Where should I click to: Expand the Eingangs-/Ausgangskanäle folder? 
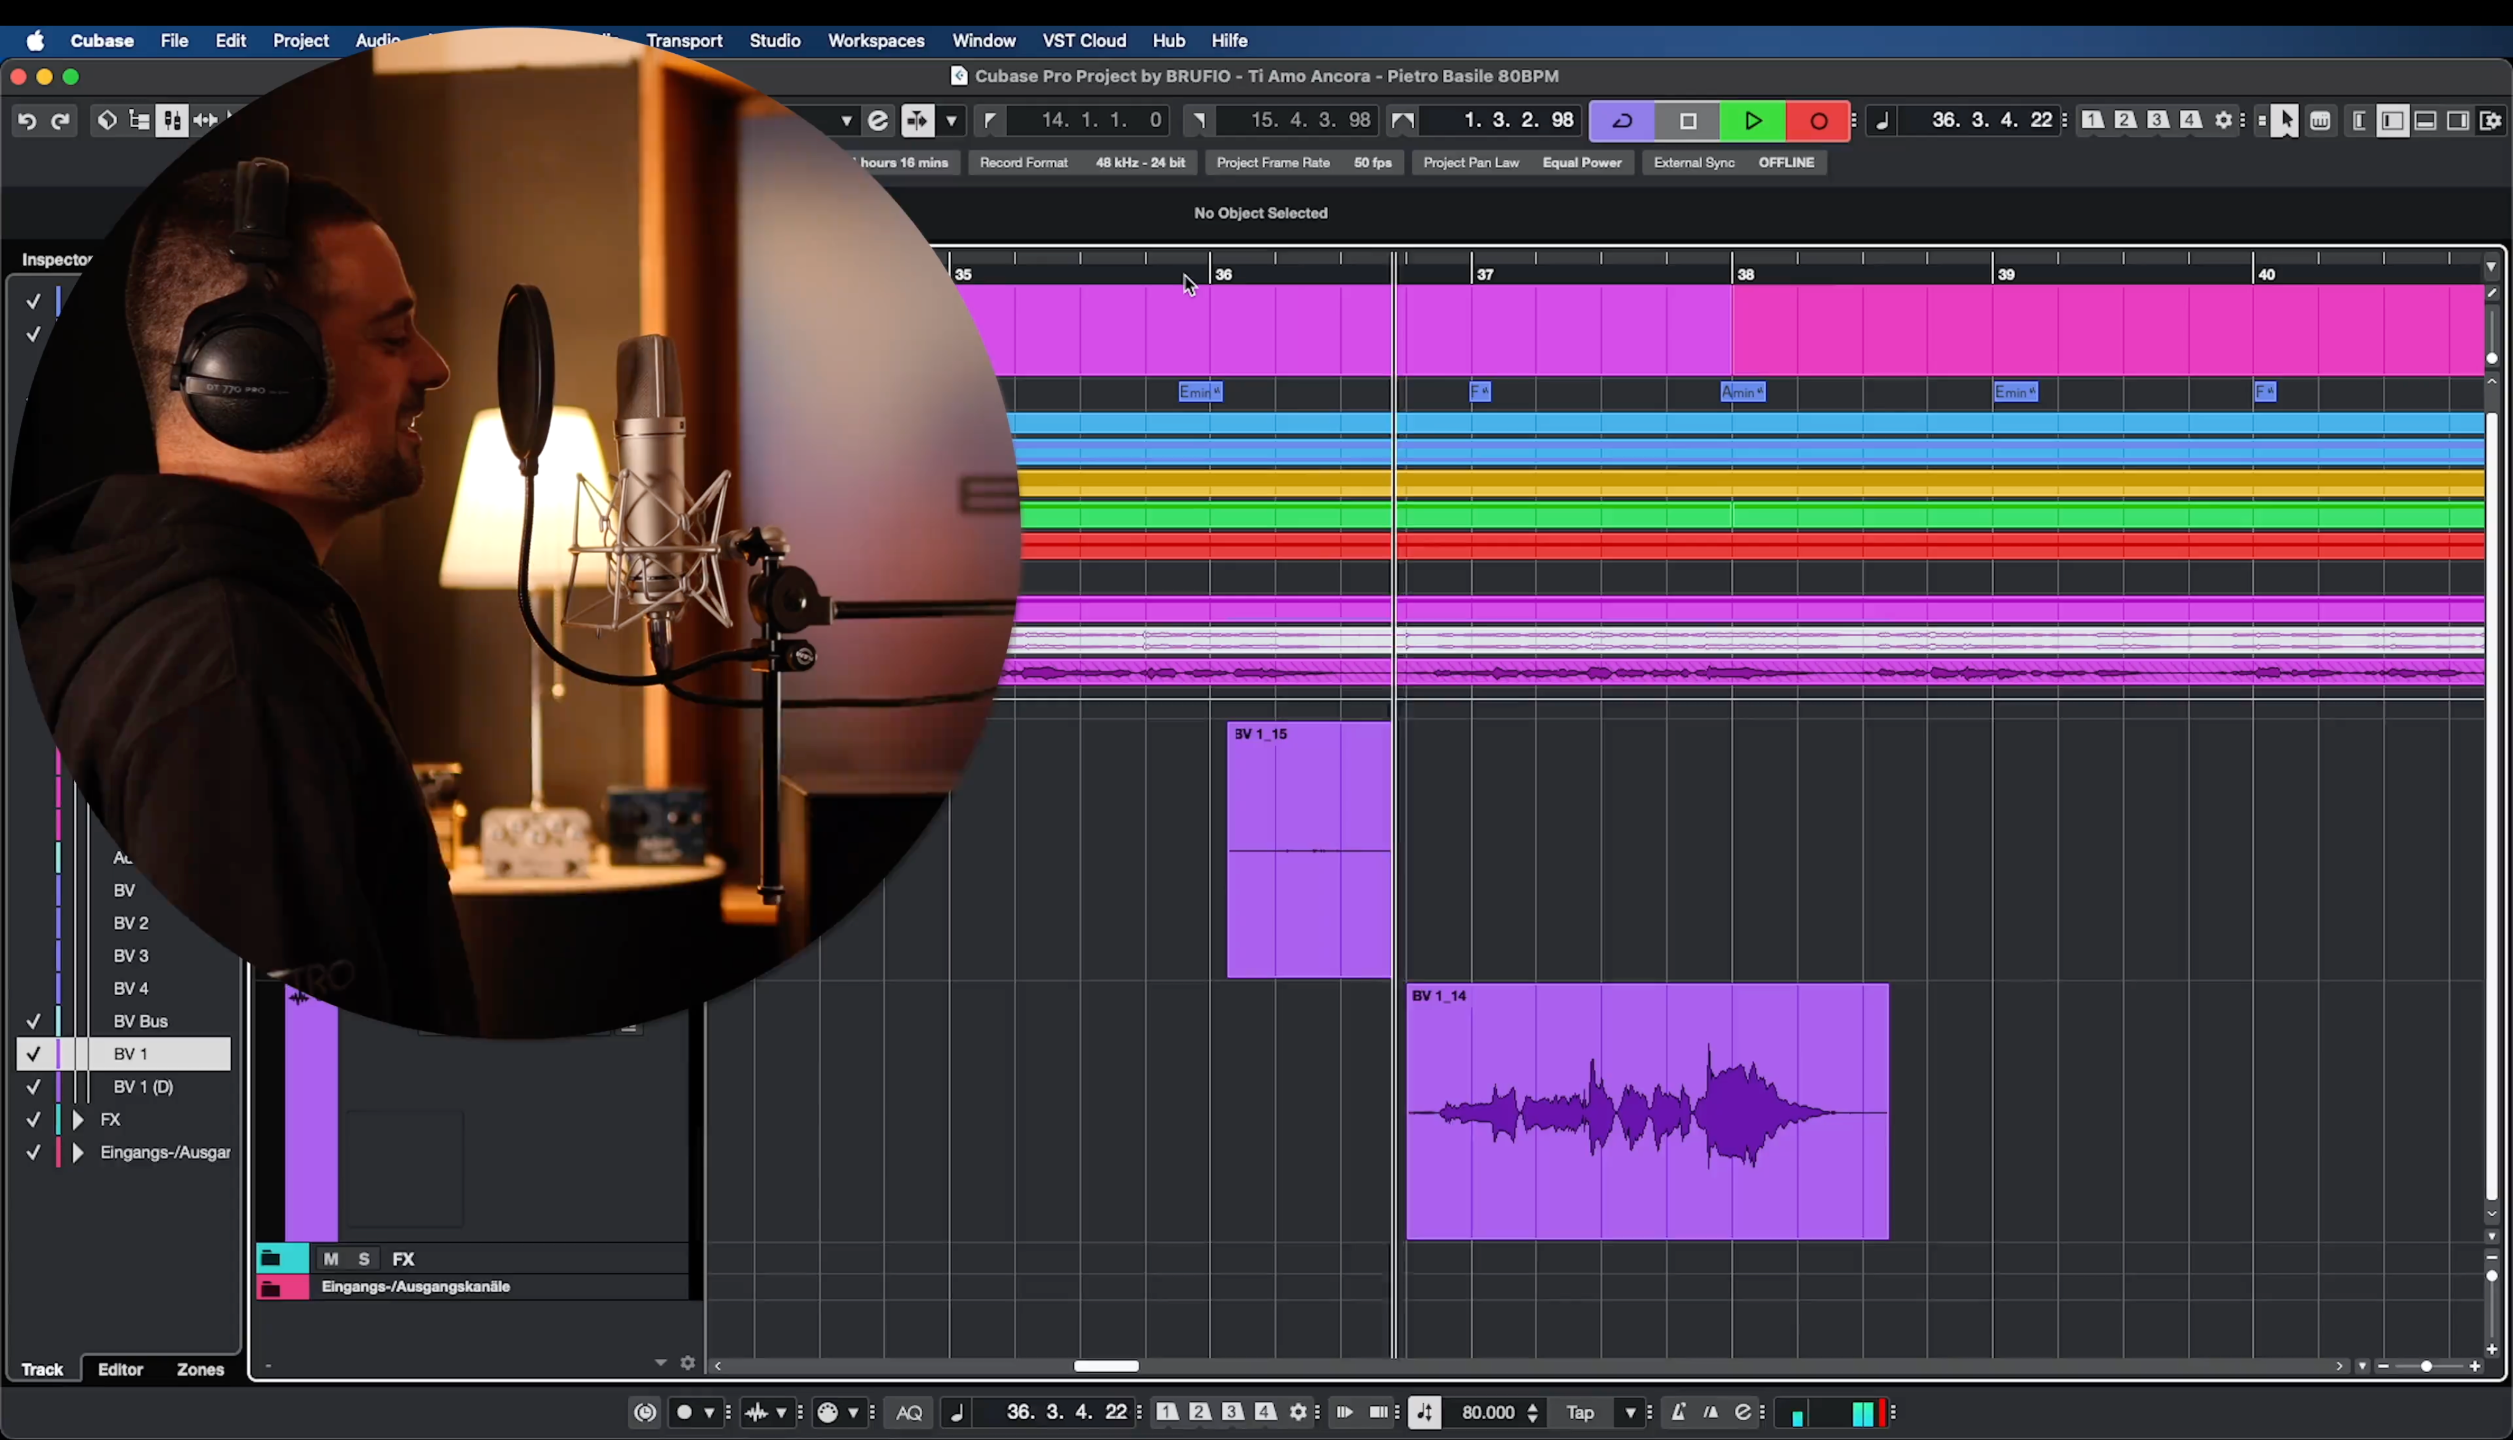(78, 1152)
